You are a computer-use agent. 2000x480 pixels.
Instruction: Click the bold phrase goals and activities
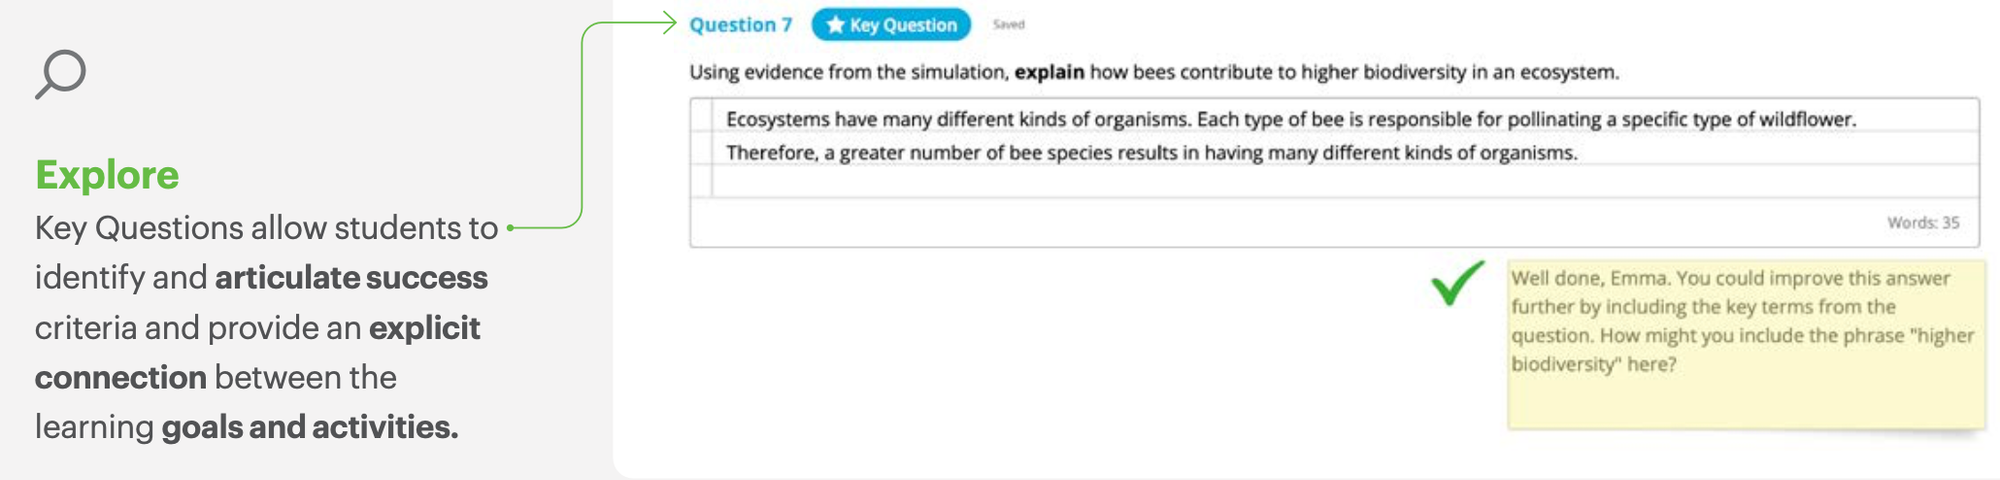click(310, 427)
